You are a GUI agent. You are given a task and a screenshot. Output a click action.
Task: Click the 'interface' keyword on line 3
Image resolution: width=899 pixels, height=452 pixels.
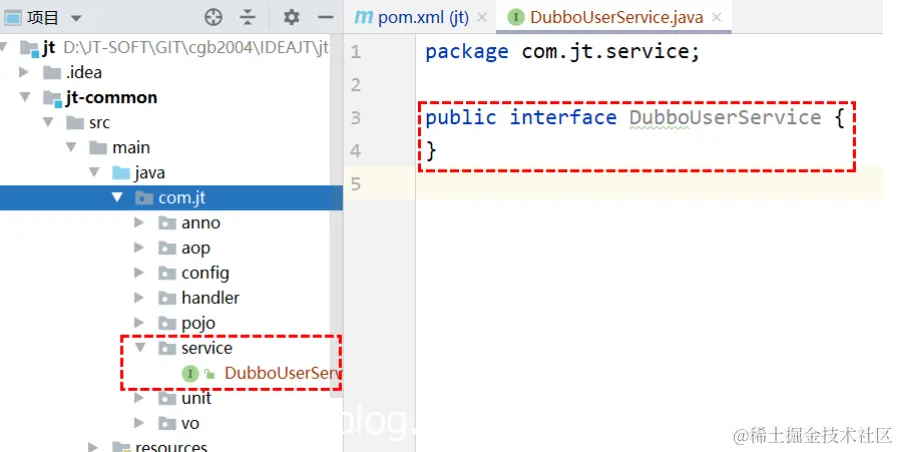[563, 118]
